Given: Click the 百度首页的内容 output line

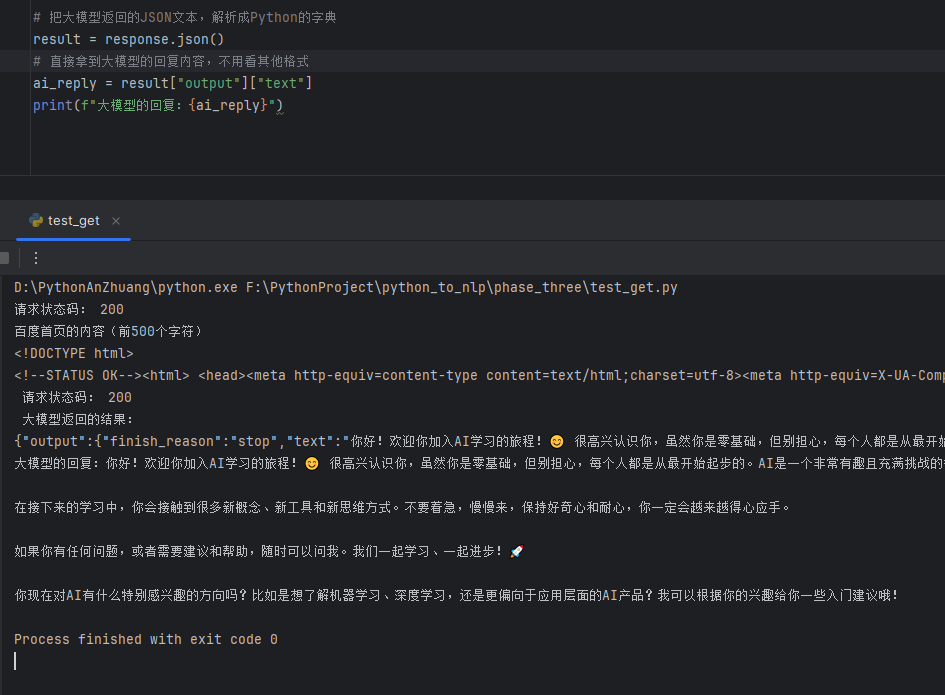Looking at the screenshot, I should [x=108, y=332].
